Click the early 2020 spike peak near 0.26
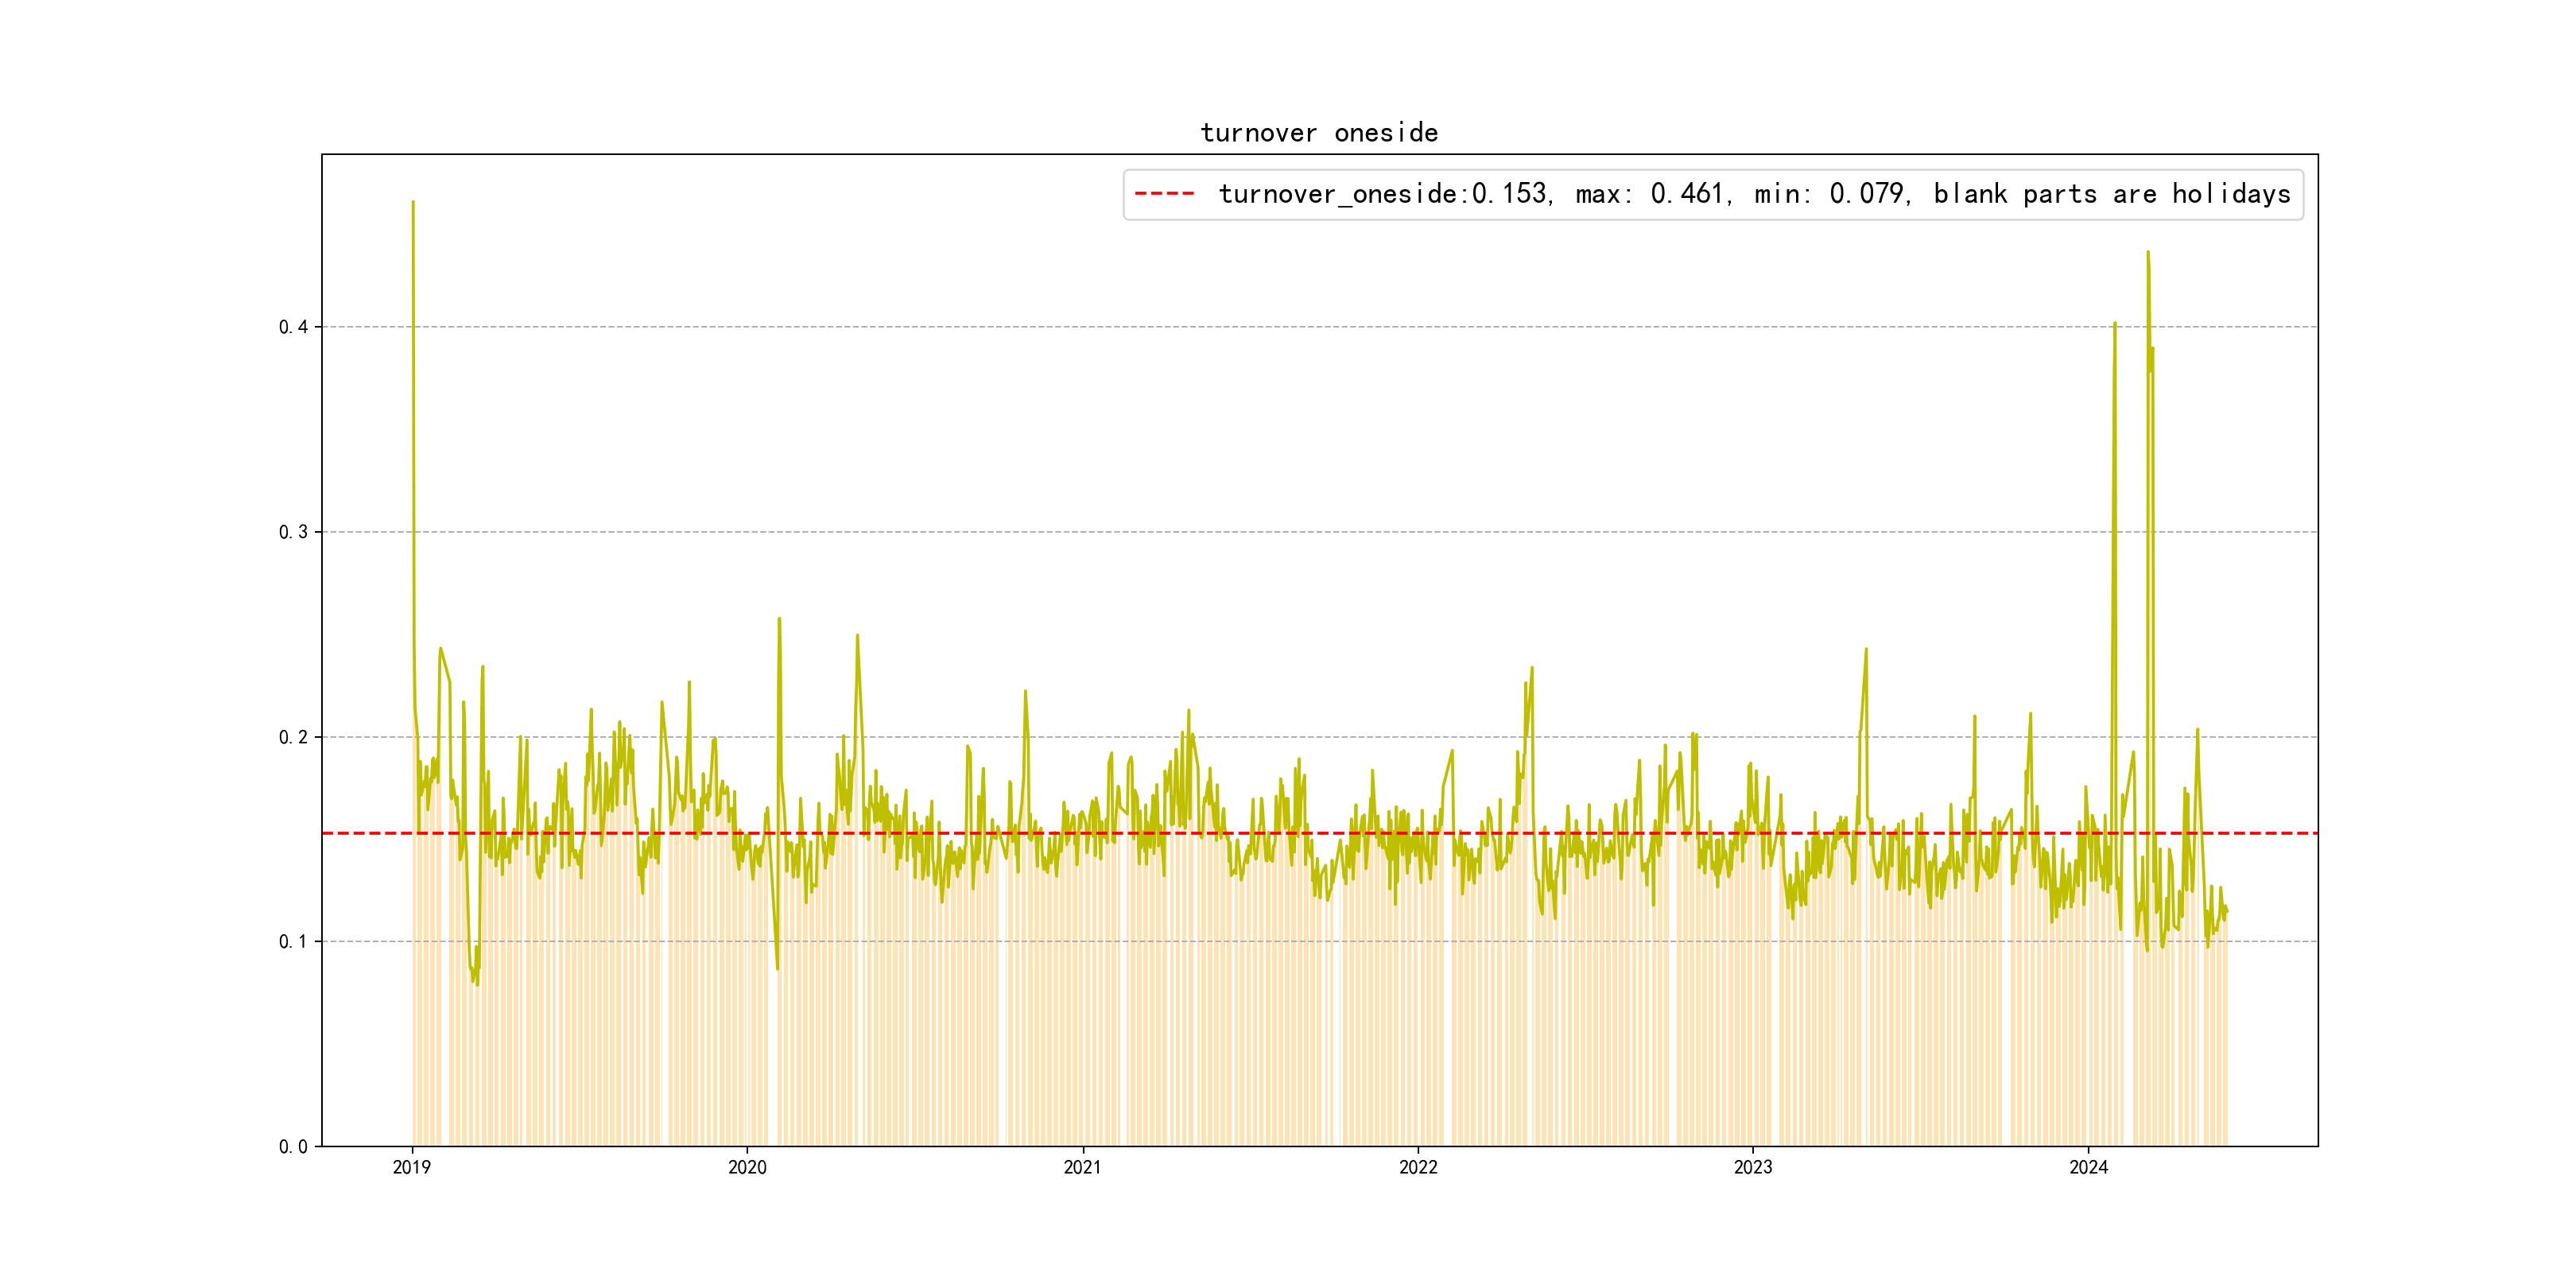 click(x=779, y=620)
